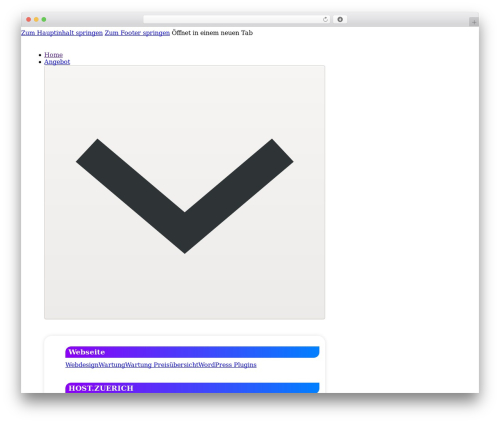The height and width of the screenshot is (423, 500).
Task: Open the Home menu link
Action: tap(53, 55)
